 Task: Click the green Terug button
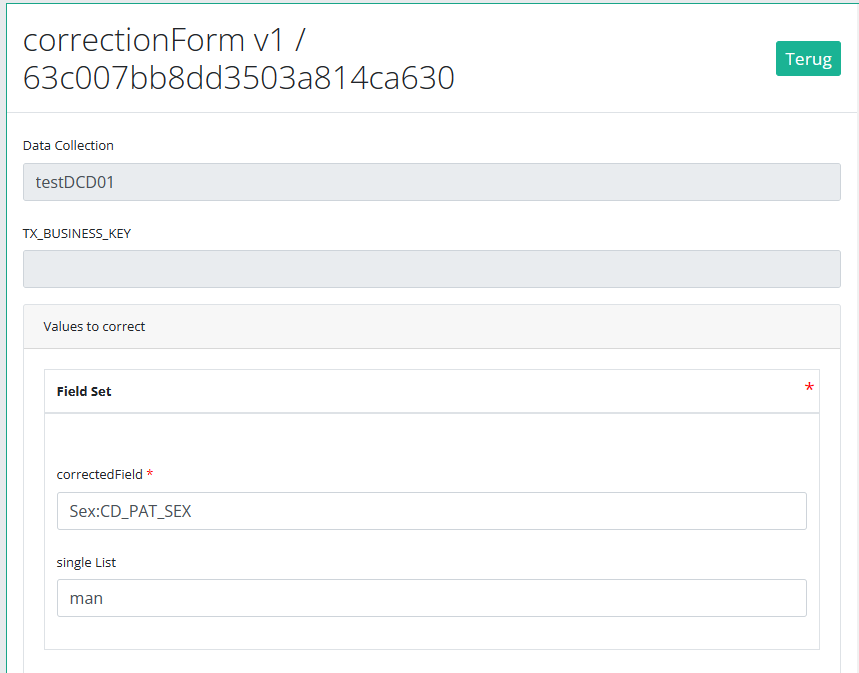click(808, 59)
